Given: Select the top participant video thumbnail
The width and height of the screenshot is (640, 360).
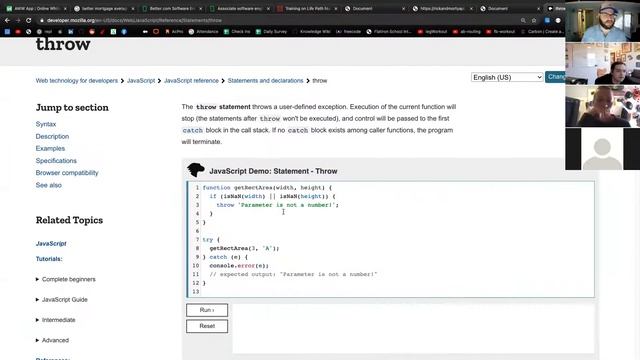Looking at the screenshot, I should click(602, 21).
